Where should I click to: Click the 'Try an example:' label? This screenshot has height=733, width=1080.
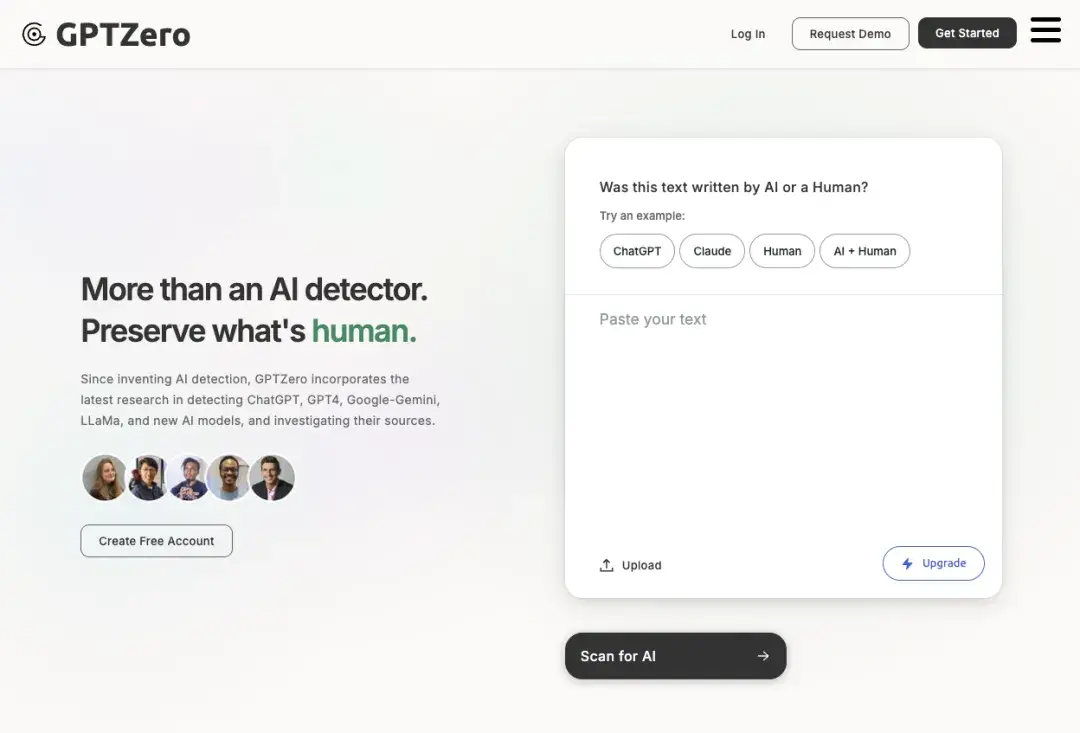(x=642, y=216)
